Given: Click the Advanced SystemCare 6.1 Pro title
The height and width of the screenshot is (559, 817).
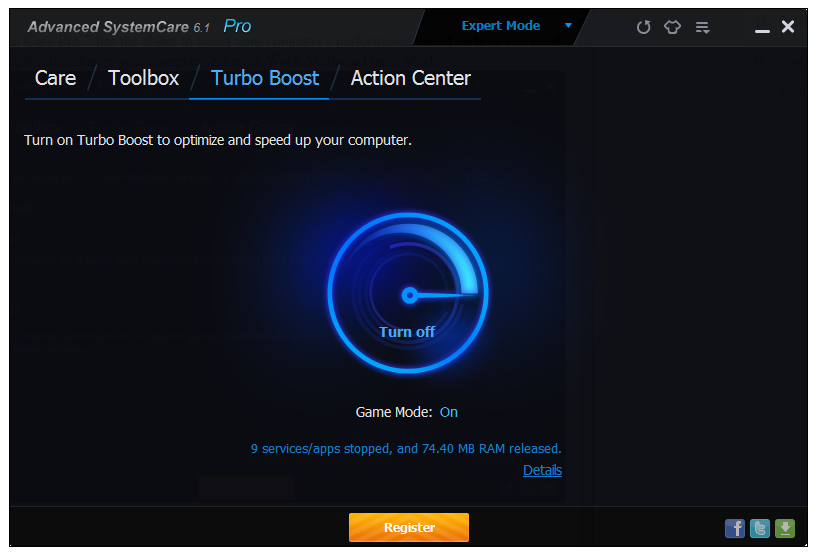Looking at the screenshot, I should (139, 27).
